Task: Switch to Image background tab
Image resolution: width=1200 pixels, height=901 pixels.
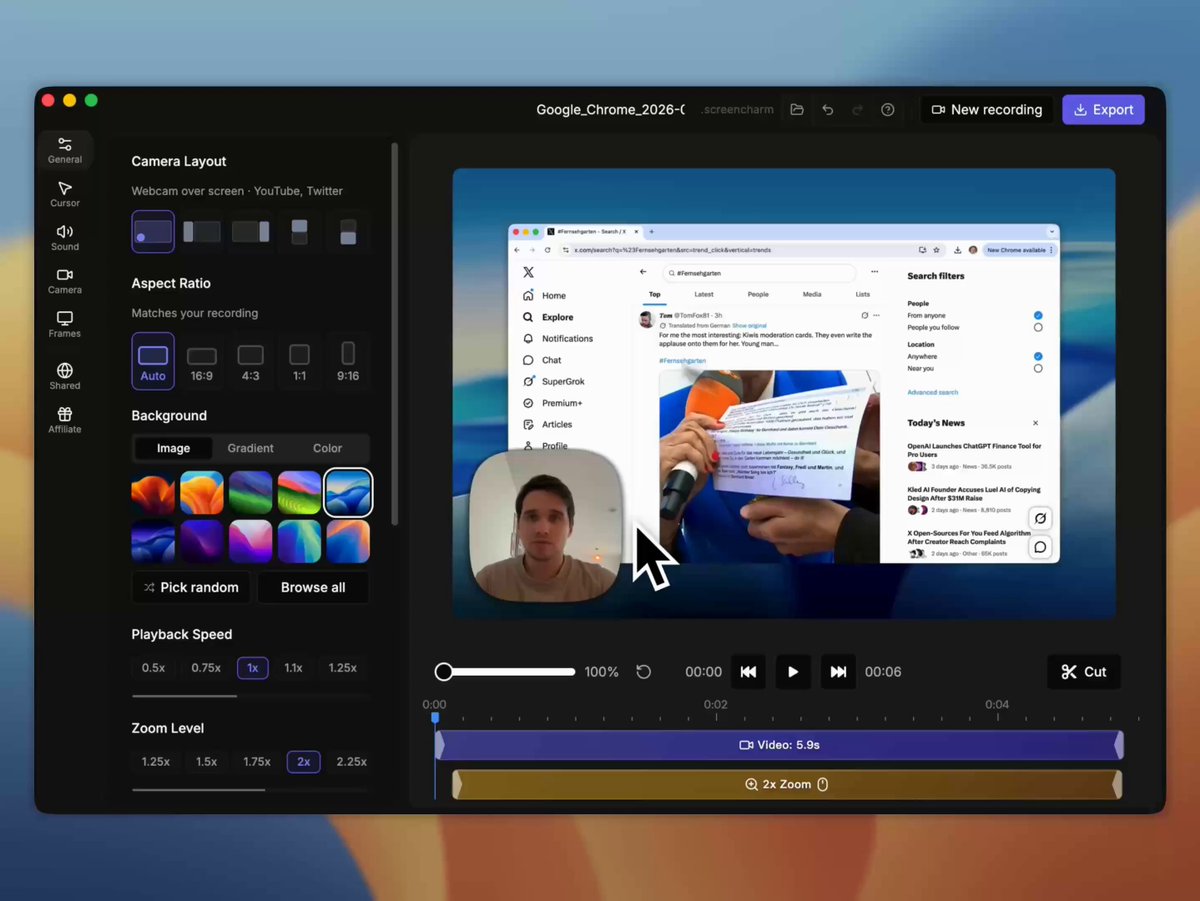Action: click(x=173, y=449)
